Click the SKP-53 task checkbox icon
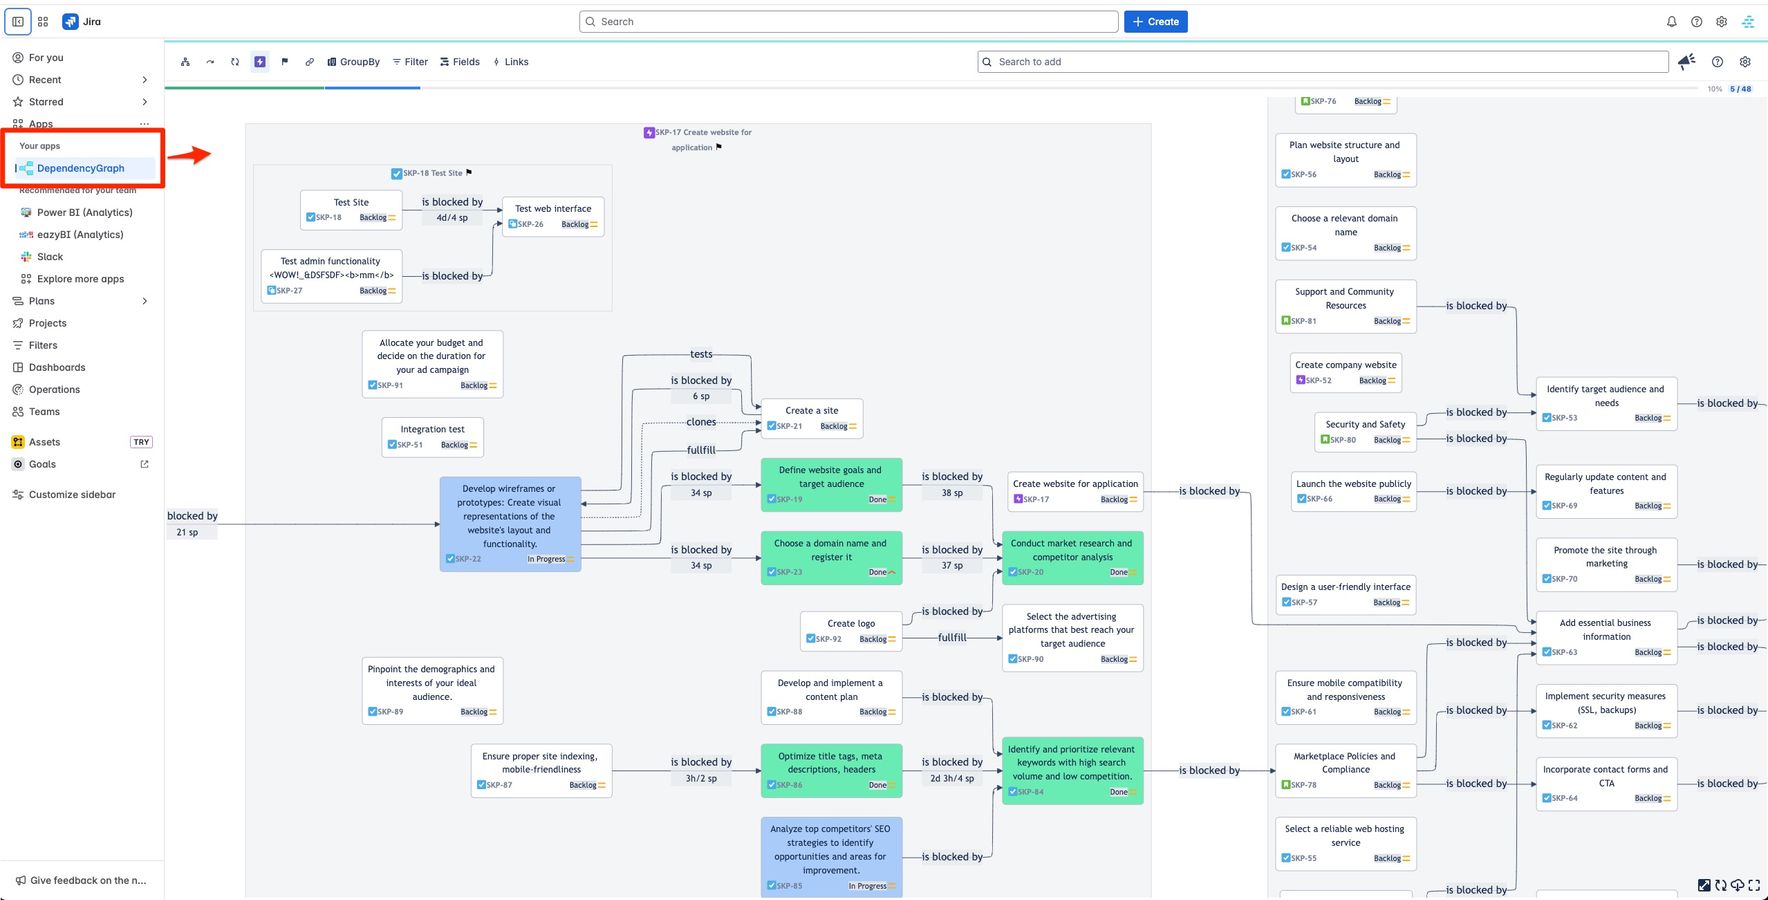Image resolution: width=1768 pixels, height=900 pixels. (1546, 418)
